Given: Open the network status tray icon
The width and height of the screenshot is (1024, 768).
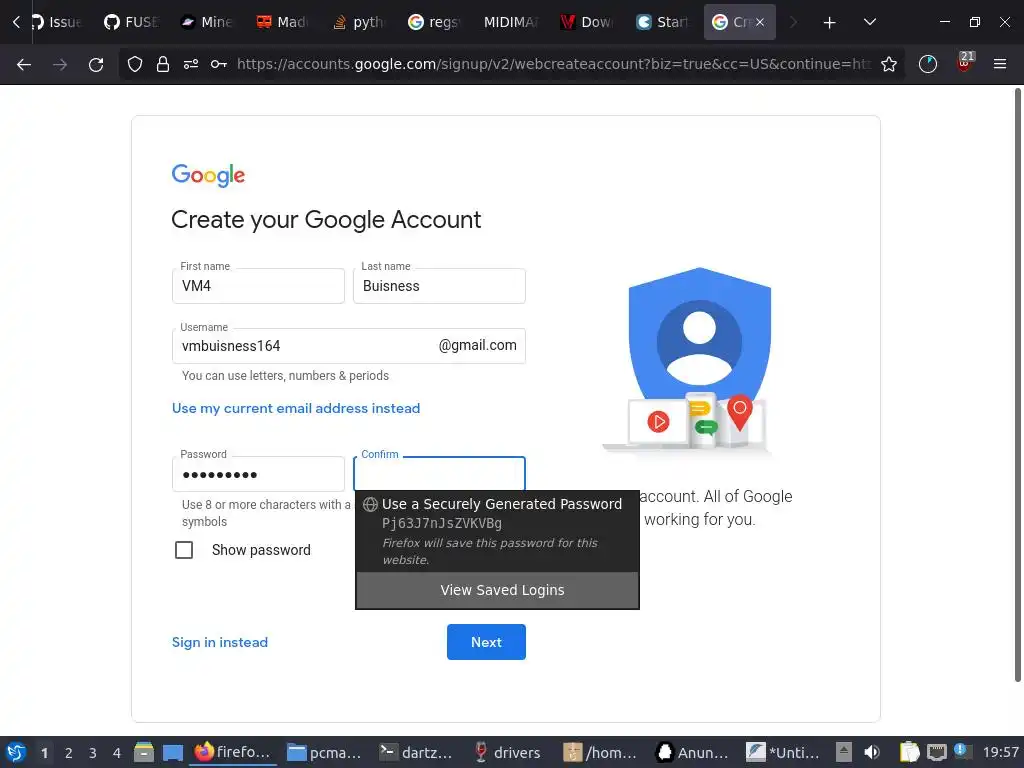Looking at the screenshot, I should (x=936, y=752).
